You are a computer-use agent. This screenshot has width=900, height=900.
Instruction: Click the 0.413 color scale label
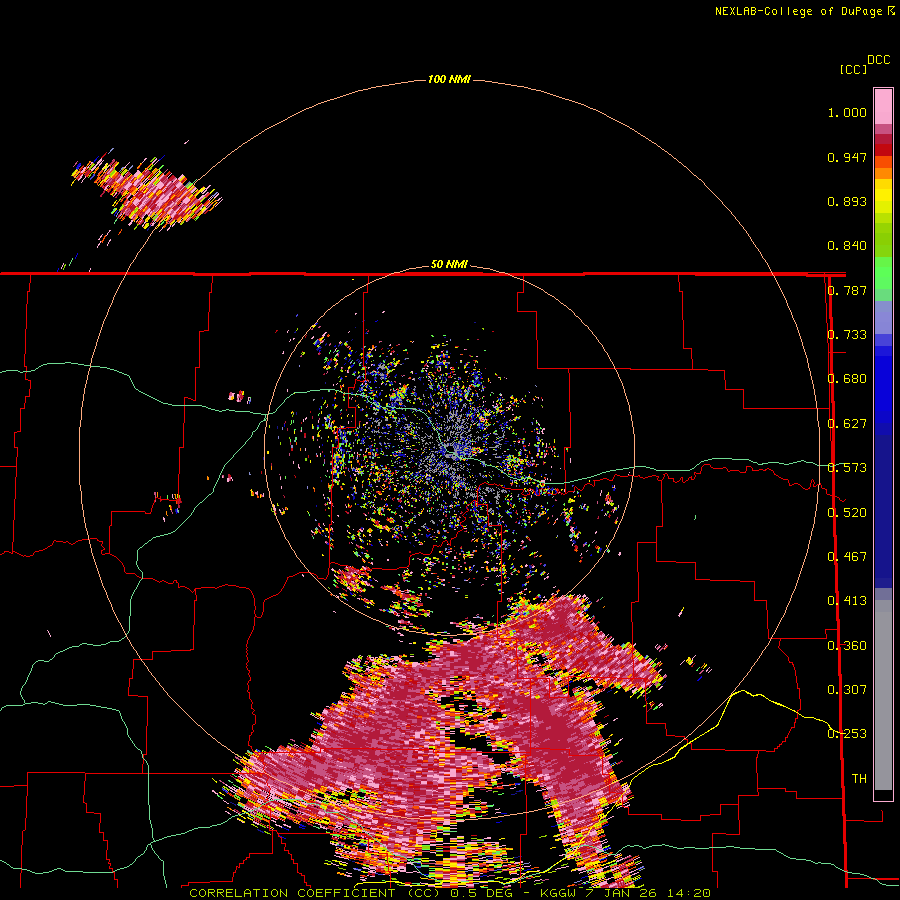[x=847, y=601]
